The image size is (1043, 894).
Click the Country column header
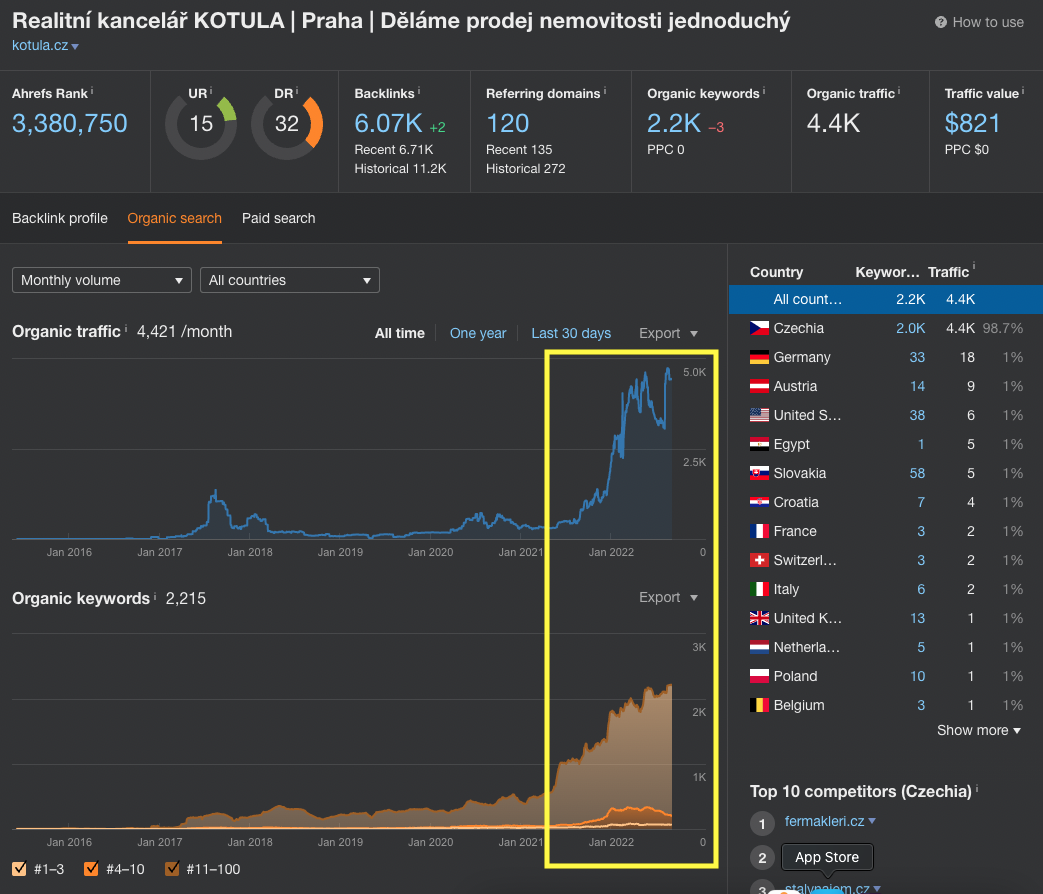776,272
